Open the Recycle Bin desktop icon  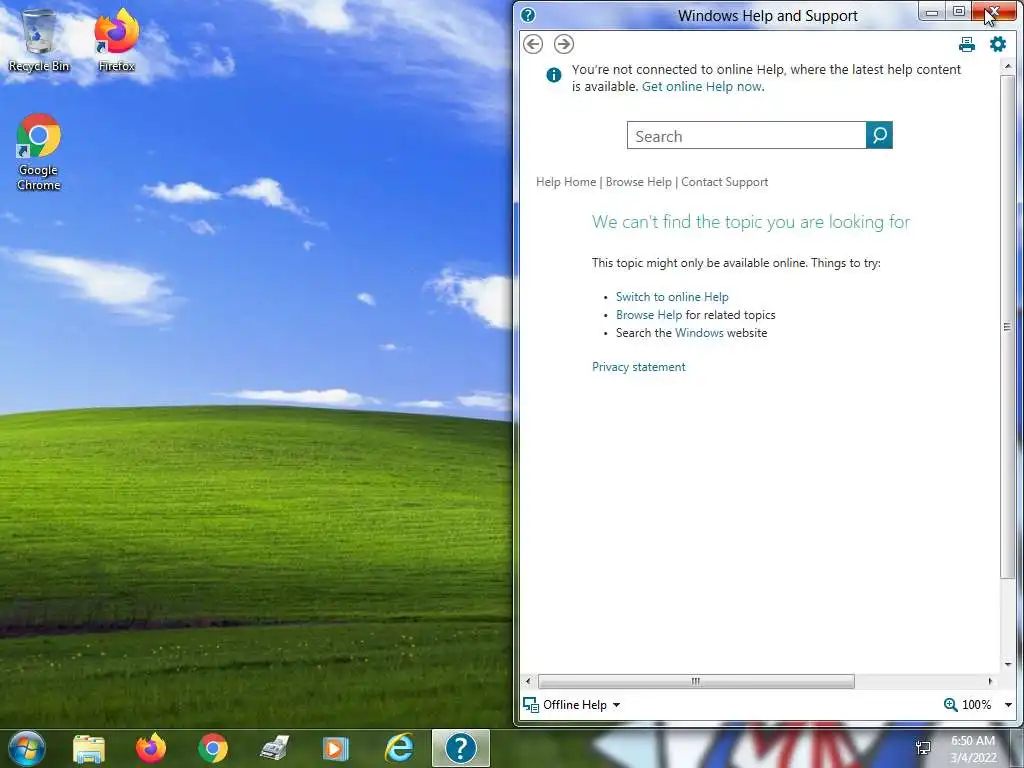pyautogui.click(x=39, y=41)
